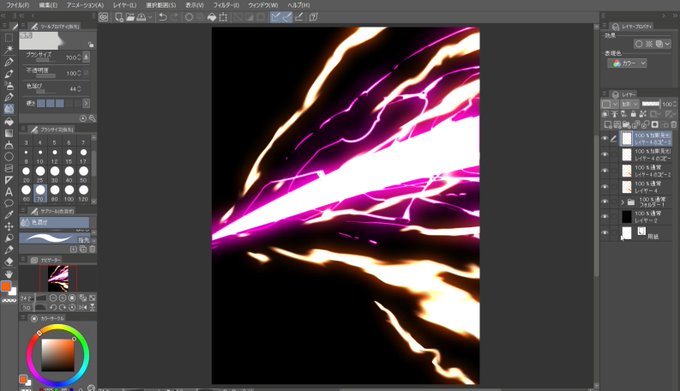Select brush size 70 preset

(40, 193)
